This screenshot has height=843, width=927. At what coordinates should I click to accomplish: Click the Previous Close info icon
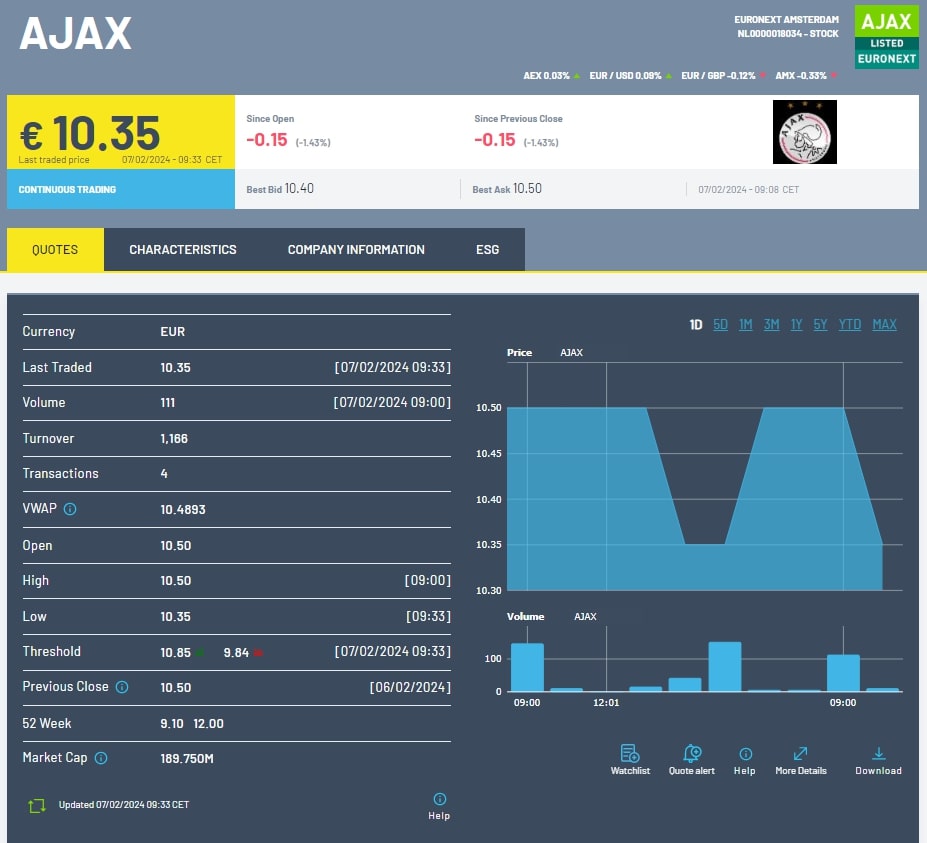(x=122, y=687)
